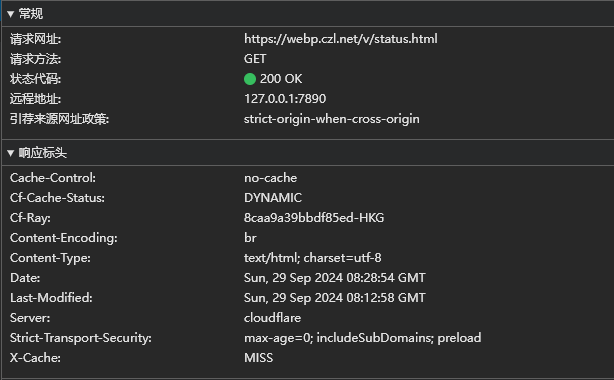Click the Last-Modified timestamp value
This screenshot has width=614, height=380.
335,298
